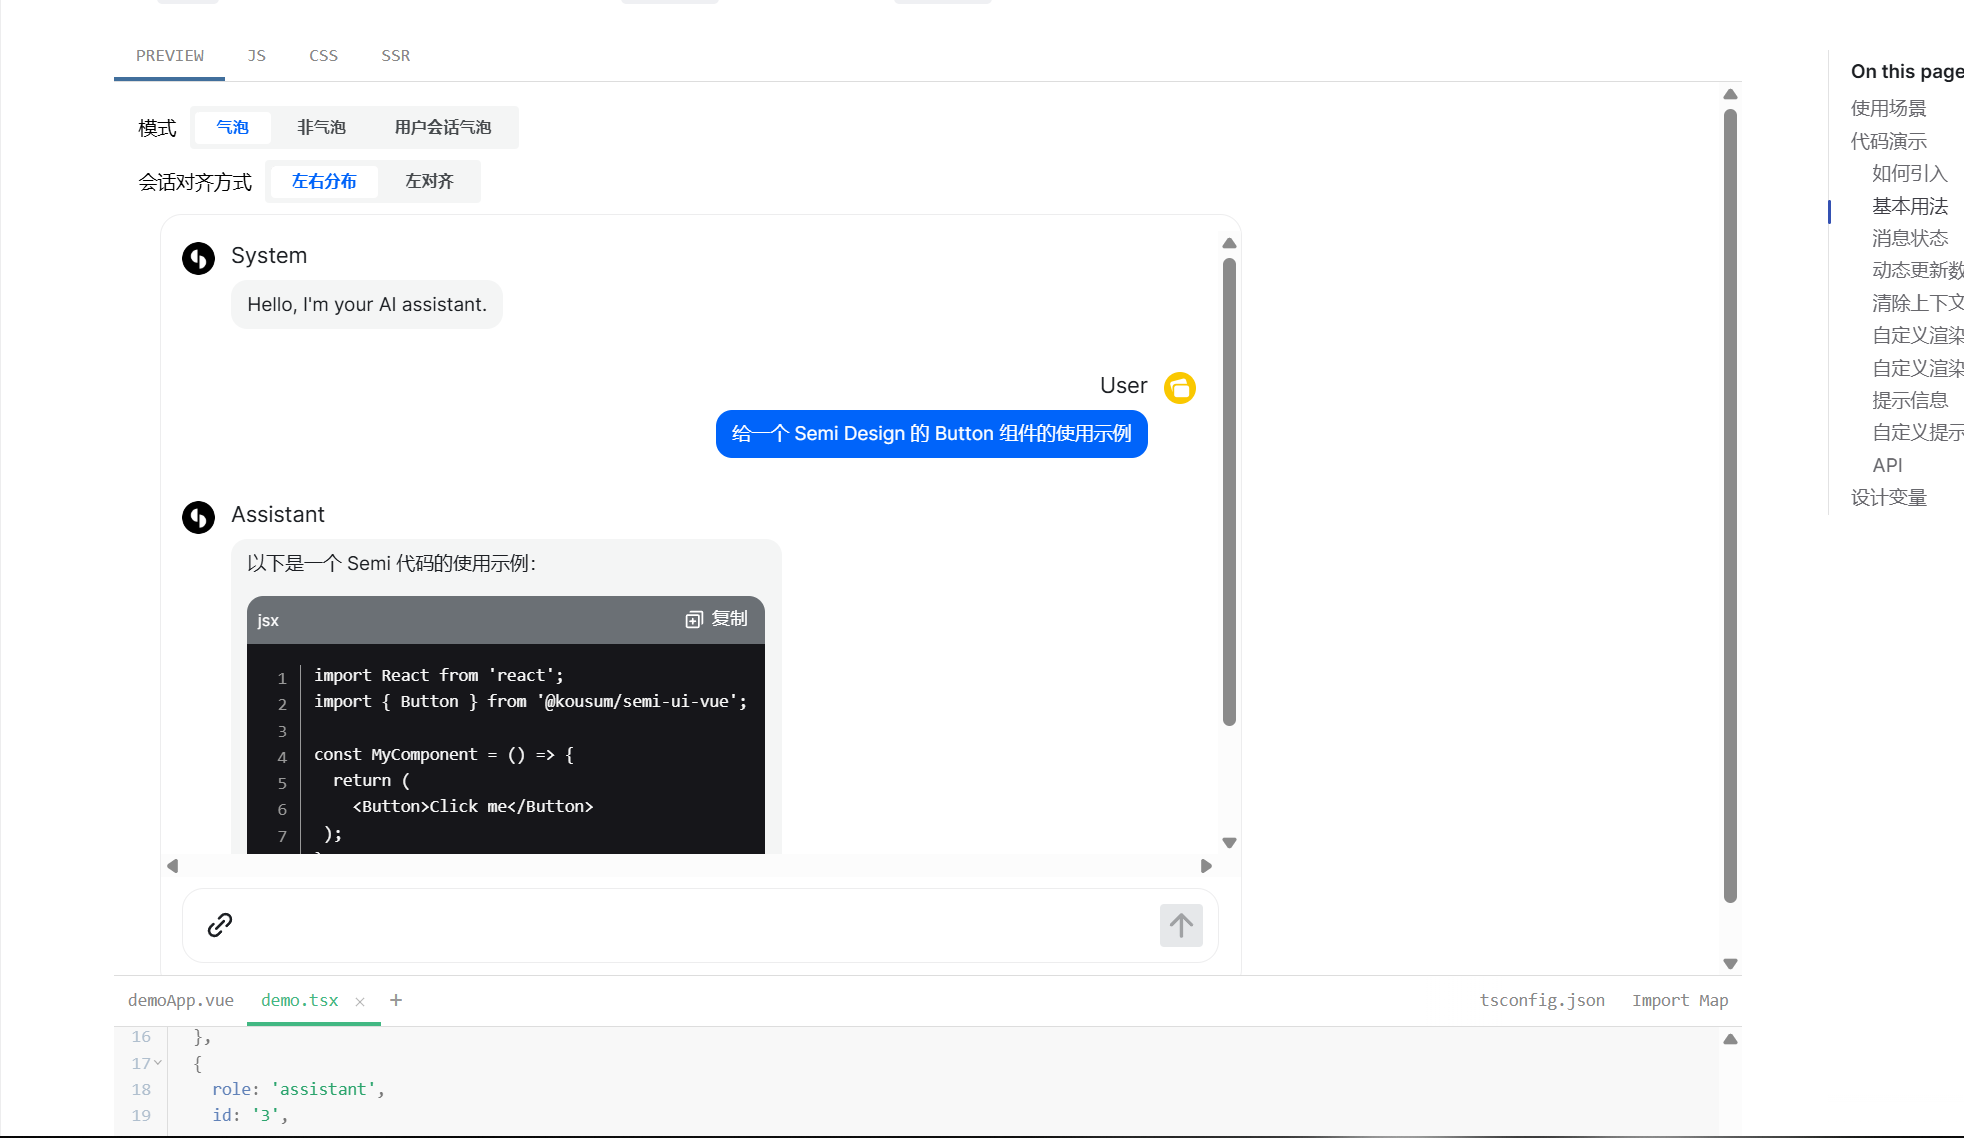
Task: Click the yellow User avatar icon
Action: pyautogui.click(x=1180, y=387)
